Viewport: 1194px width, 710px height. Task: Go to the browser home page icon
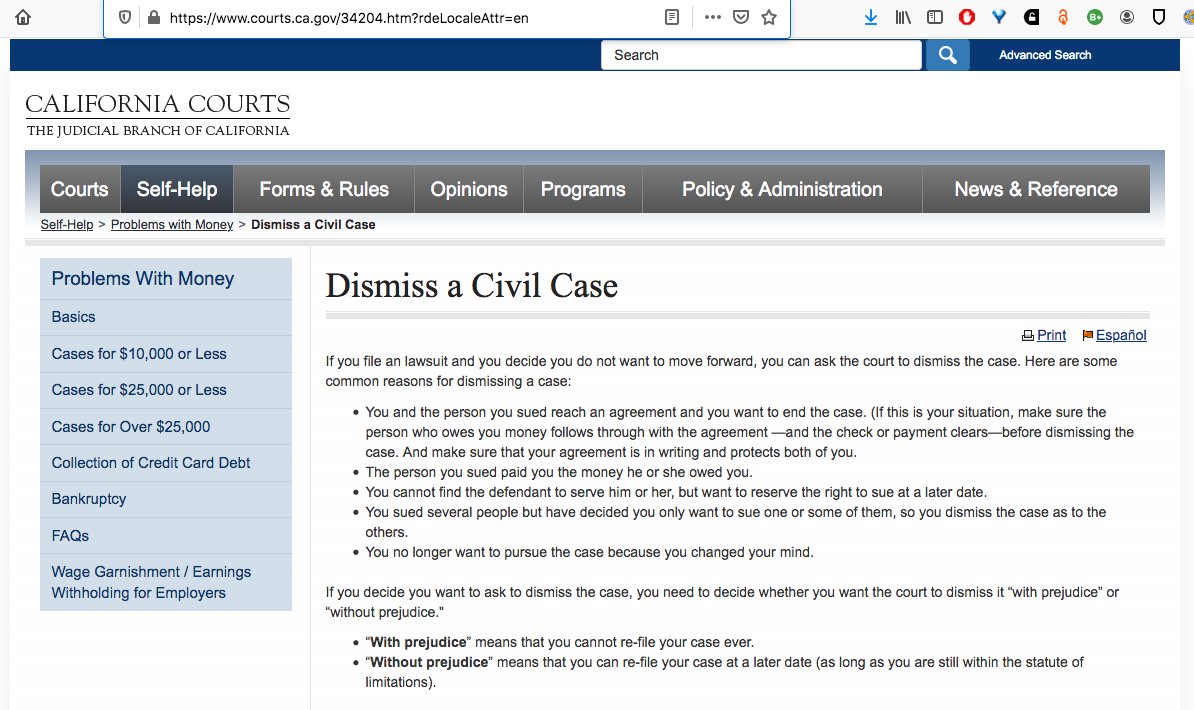(23, 17)
